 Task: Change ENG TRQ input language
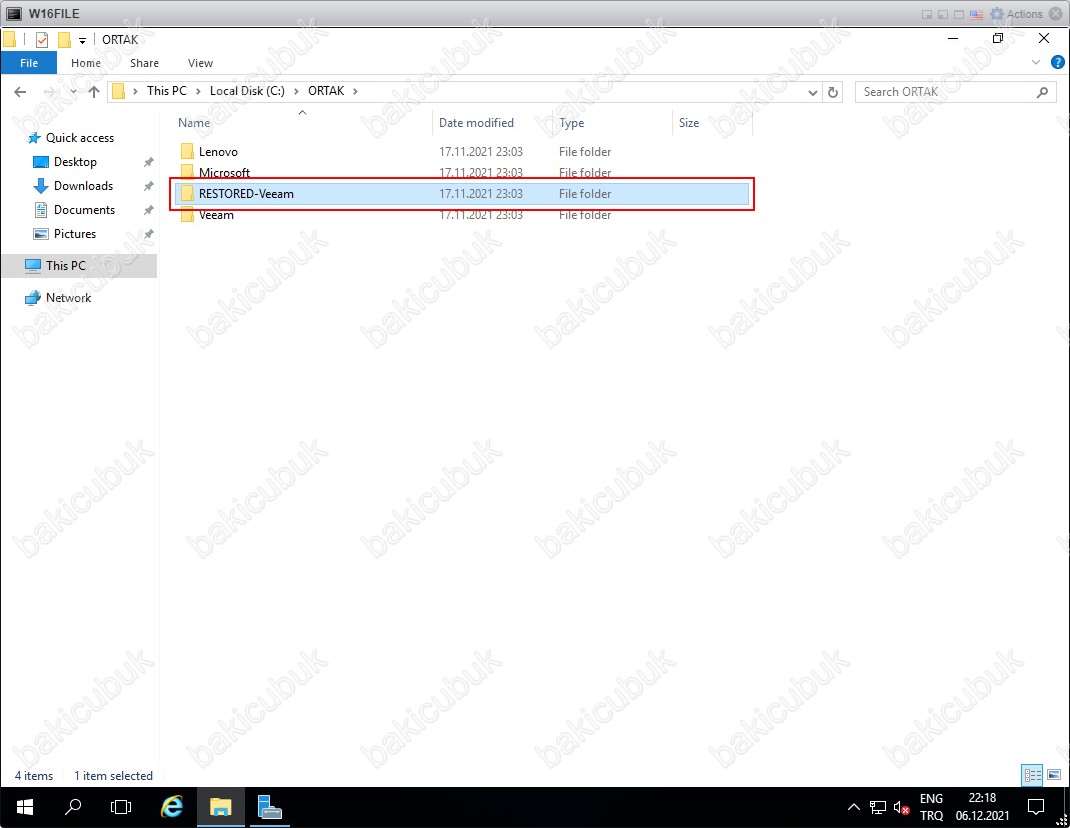coord(931,807)
